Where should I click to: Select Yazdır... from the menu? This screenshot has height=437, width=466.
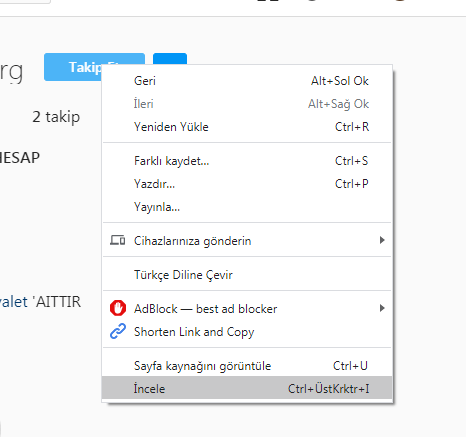click(x=247, y=184)
